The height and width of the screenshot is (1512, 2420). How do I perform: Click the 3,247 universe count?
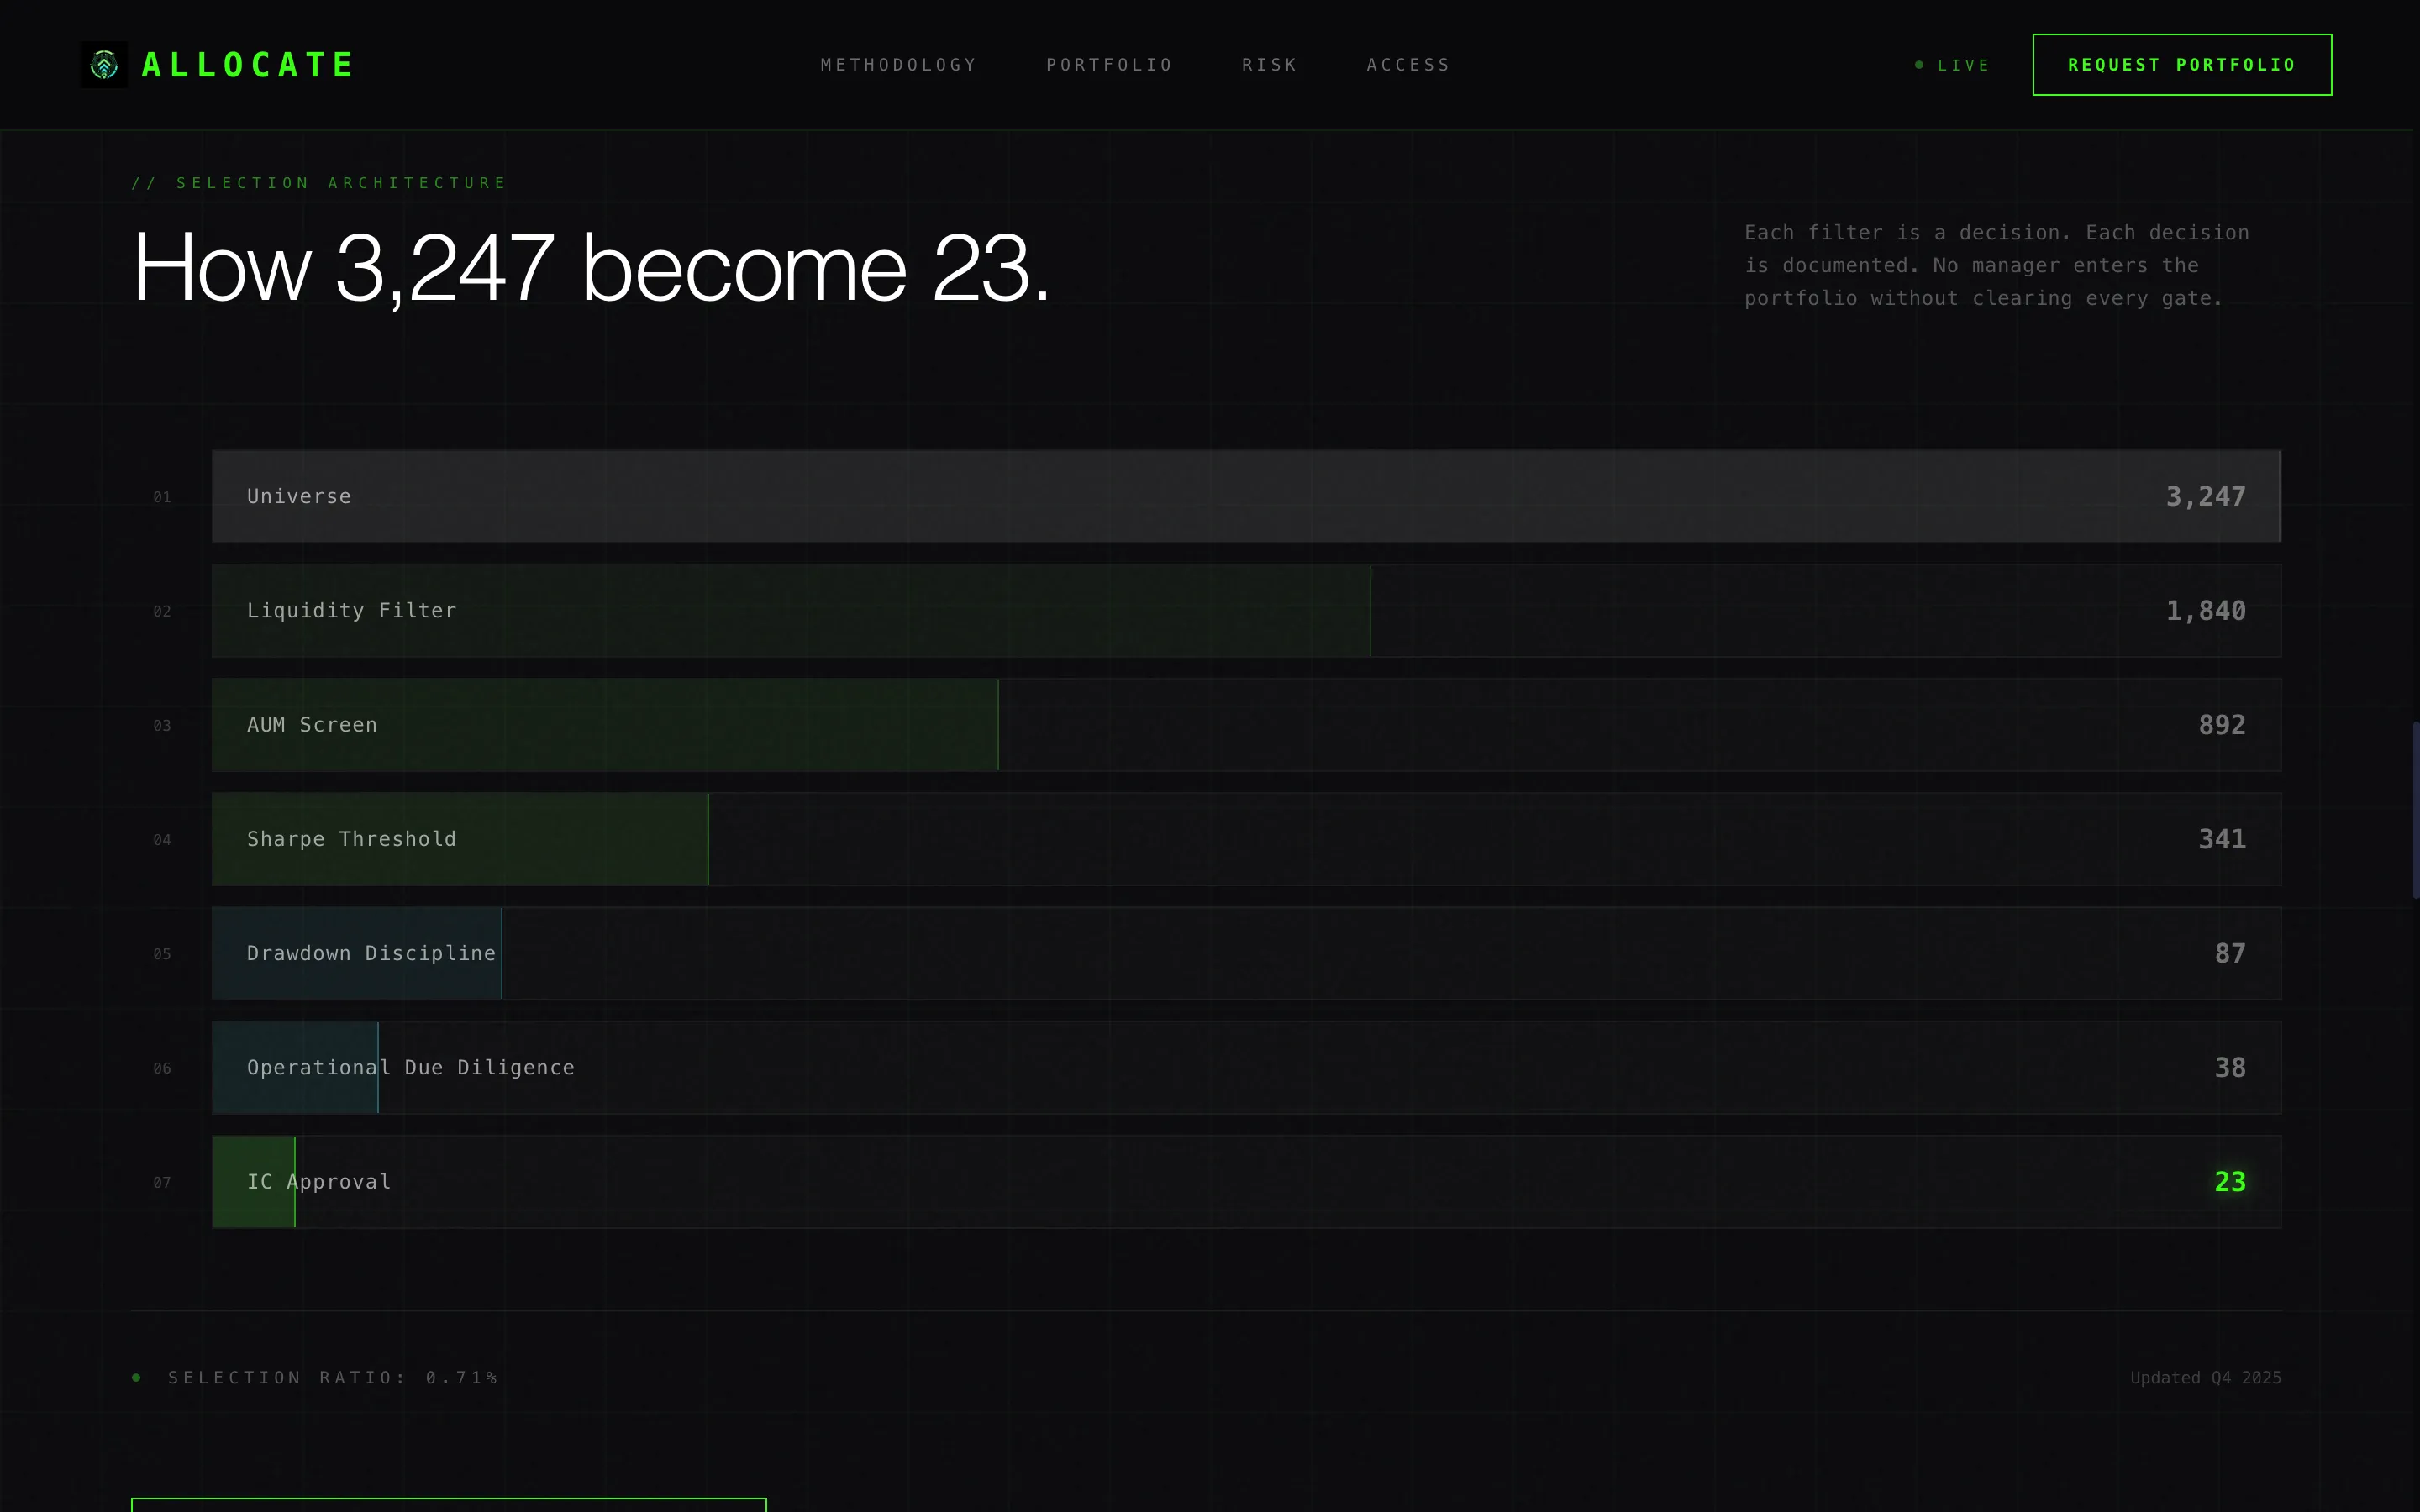(2205, 497)
